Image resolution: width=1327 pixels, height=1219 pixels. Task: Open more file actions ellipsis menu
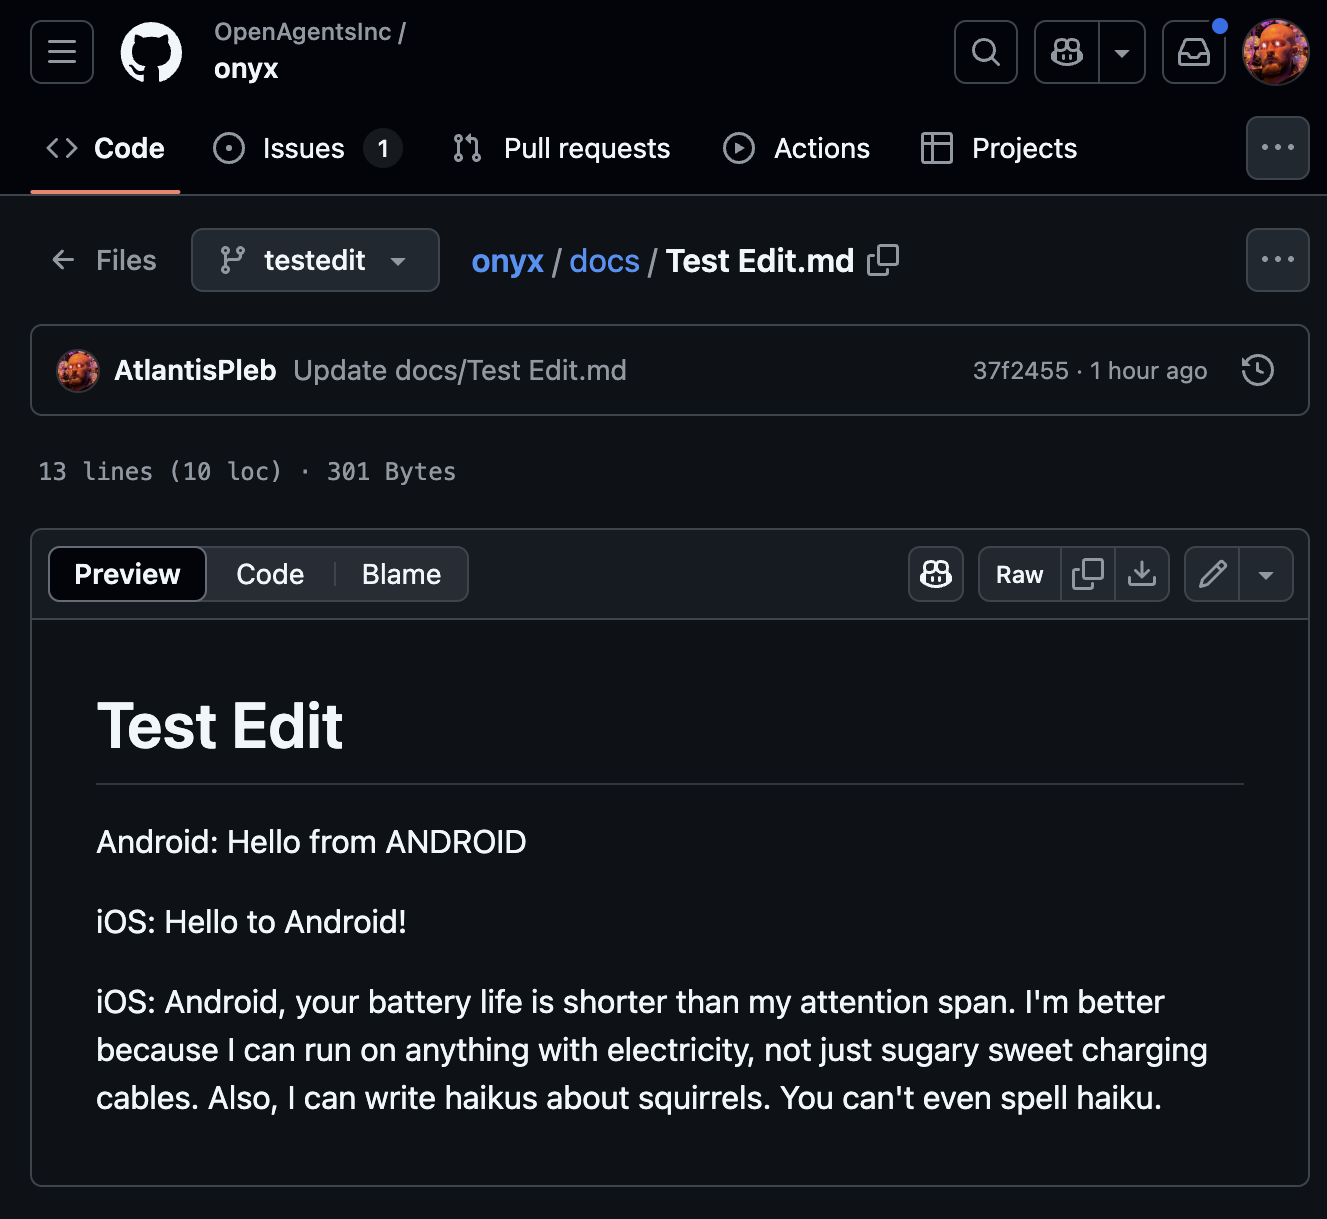point(1278,260)
